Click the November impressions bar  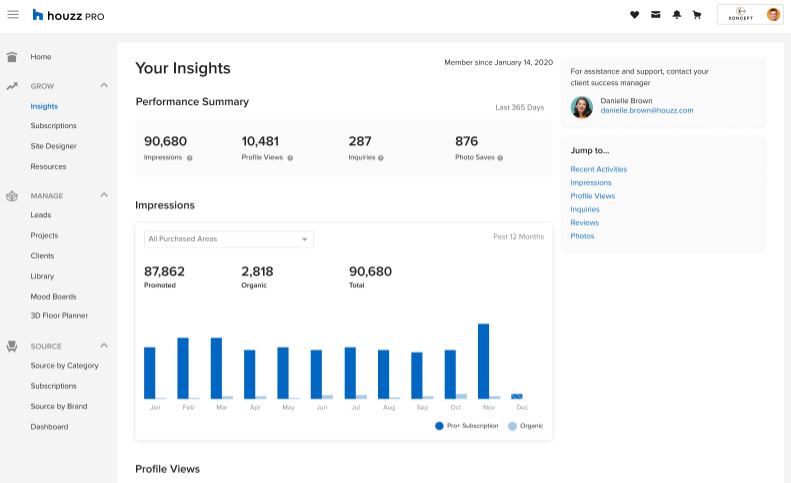coord(483,361)
